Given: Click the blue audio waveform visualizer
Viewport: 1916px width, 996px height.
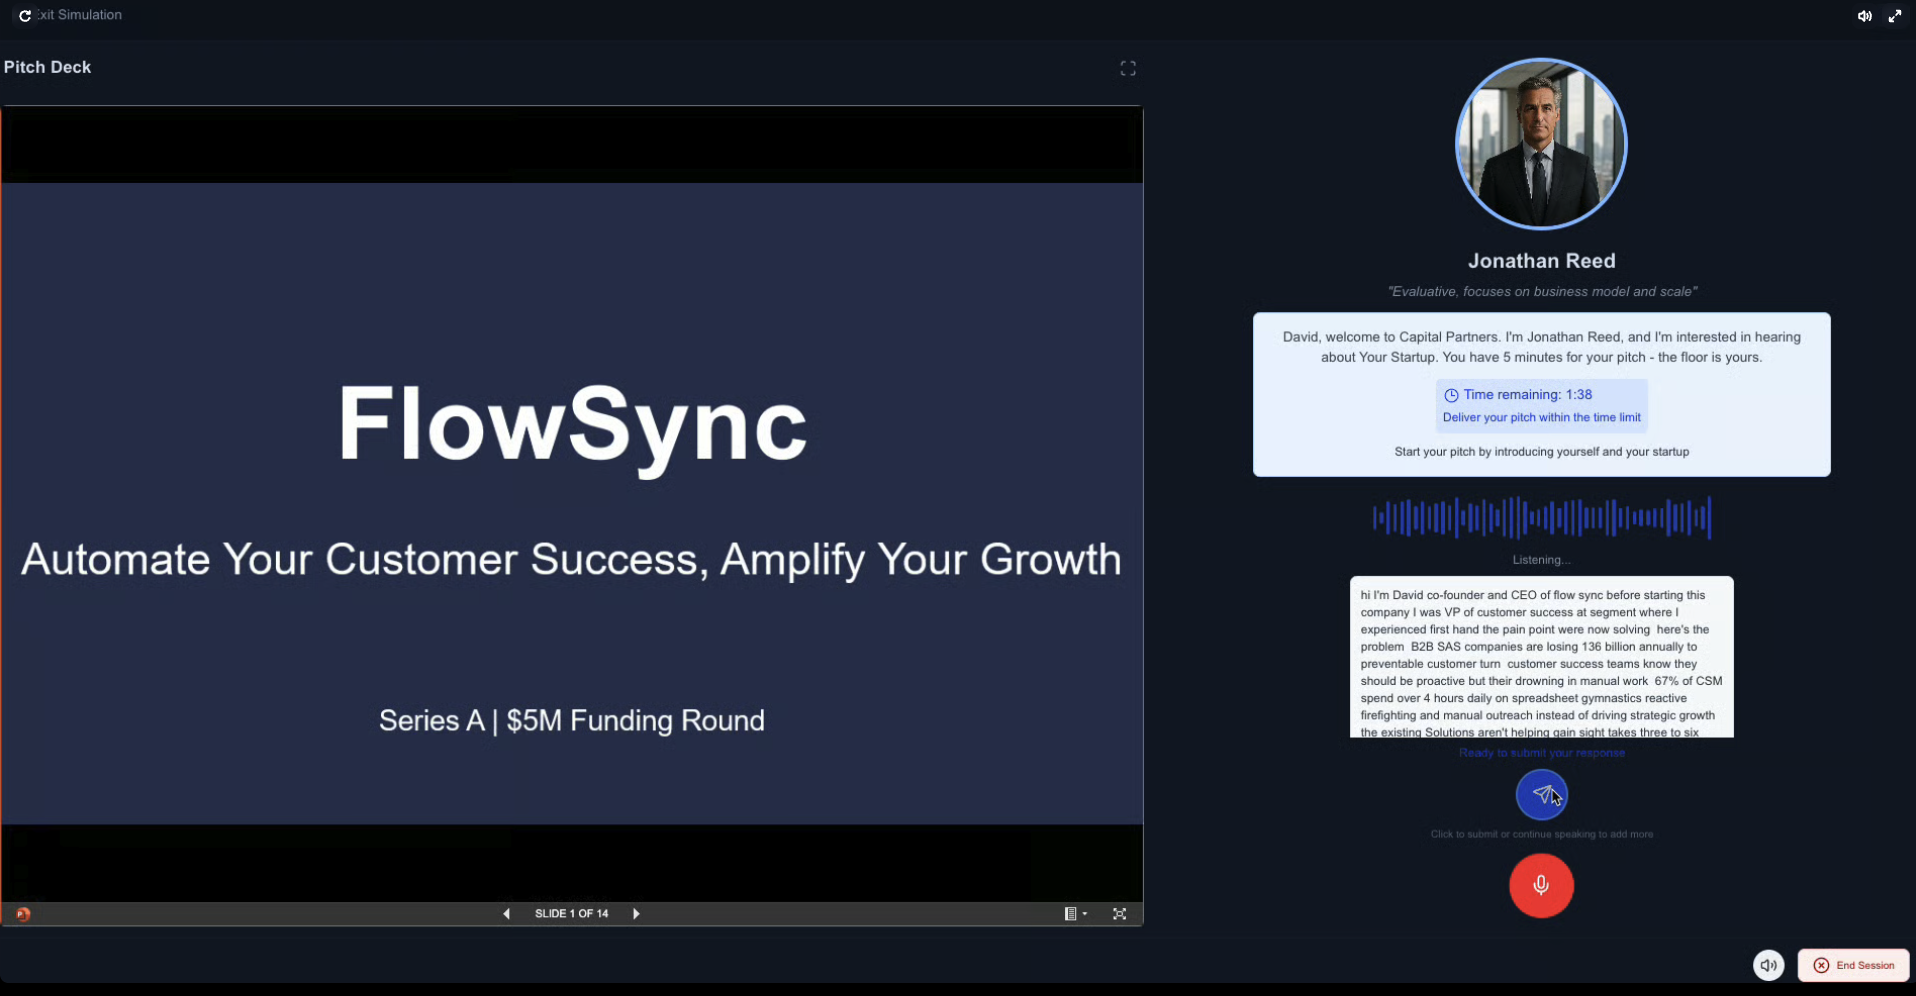Looking at the screenshot, I should (1541, 517).
